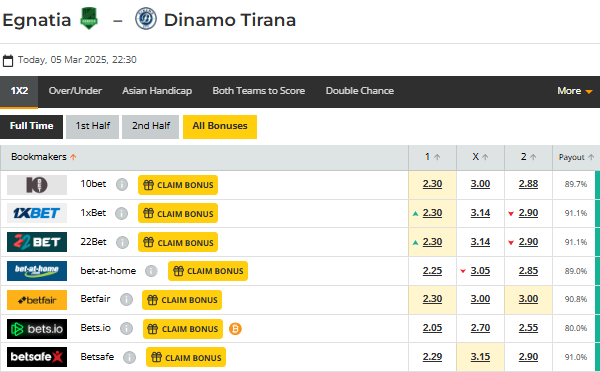Sort by the 2 away column
Viewport: 600px width, 372px height.
[528, 157]
